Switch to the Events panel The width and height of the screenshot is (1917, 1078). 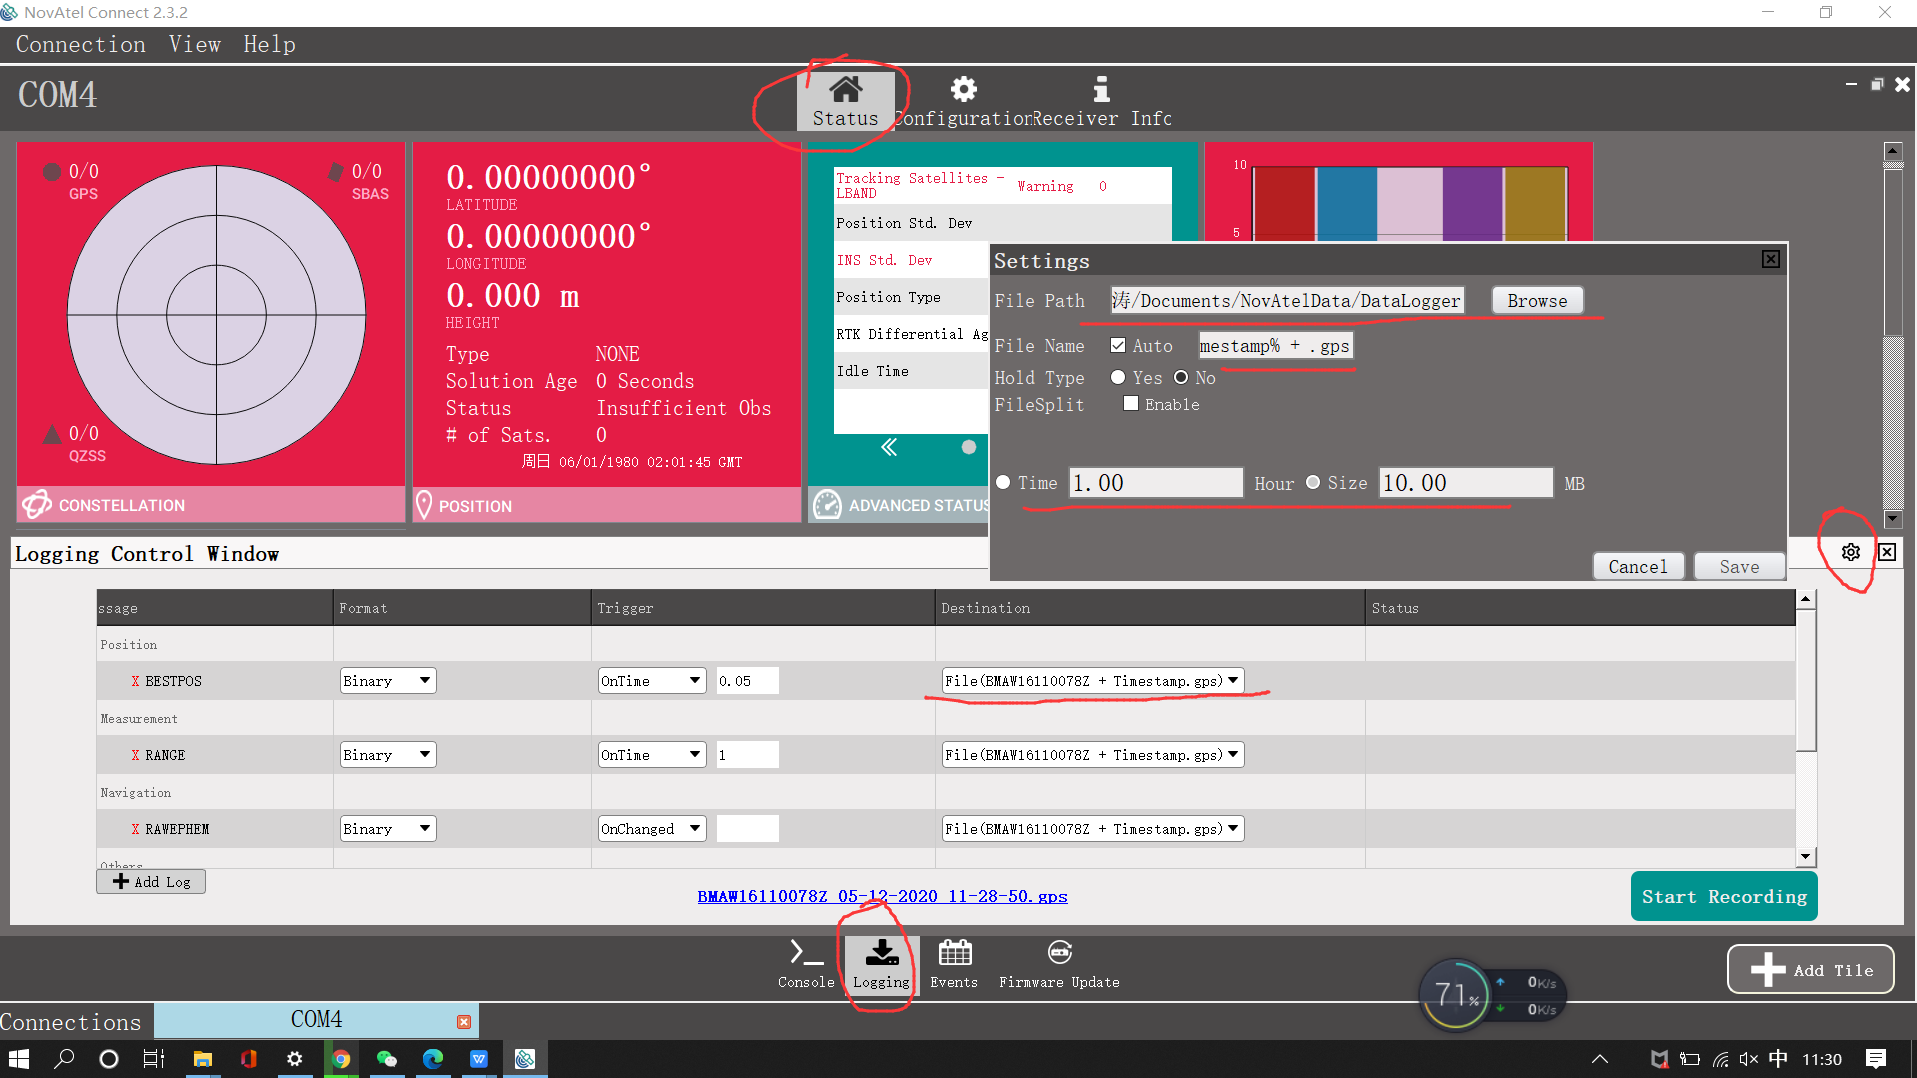(953, 962)
